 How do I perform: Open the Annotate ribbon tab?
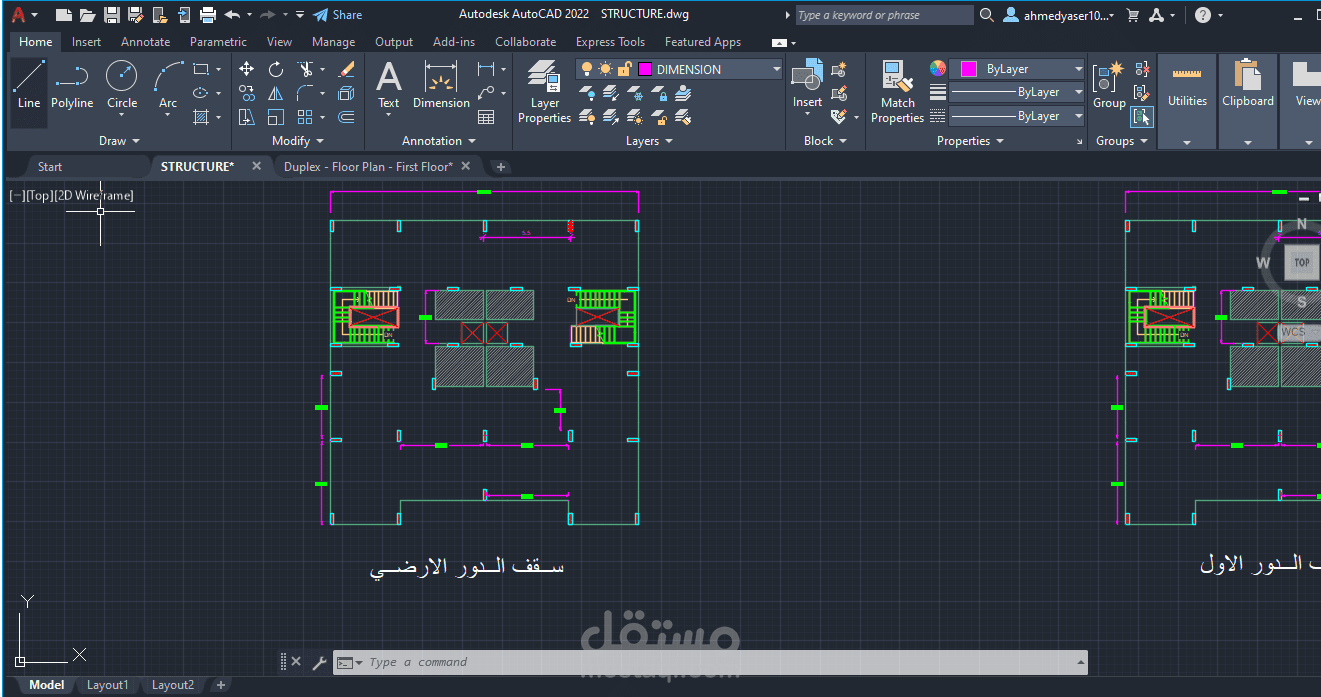click(x=145, y=42)
